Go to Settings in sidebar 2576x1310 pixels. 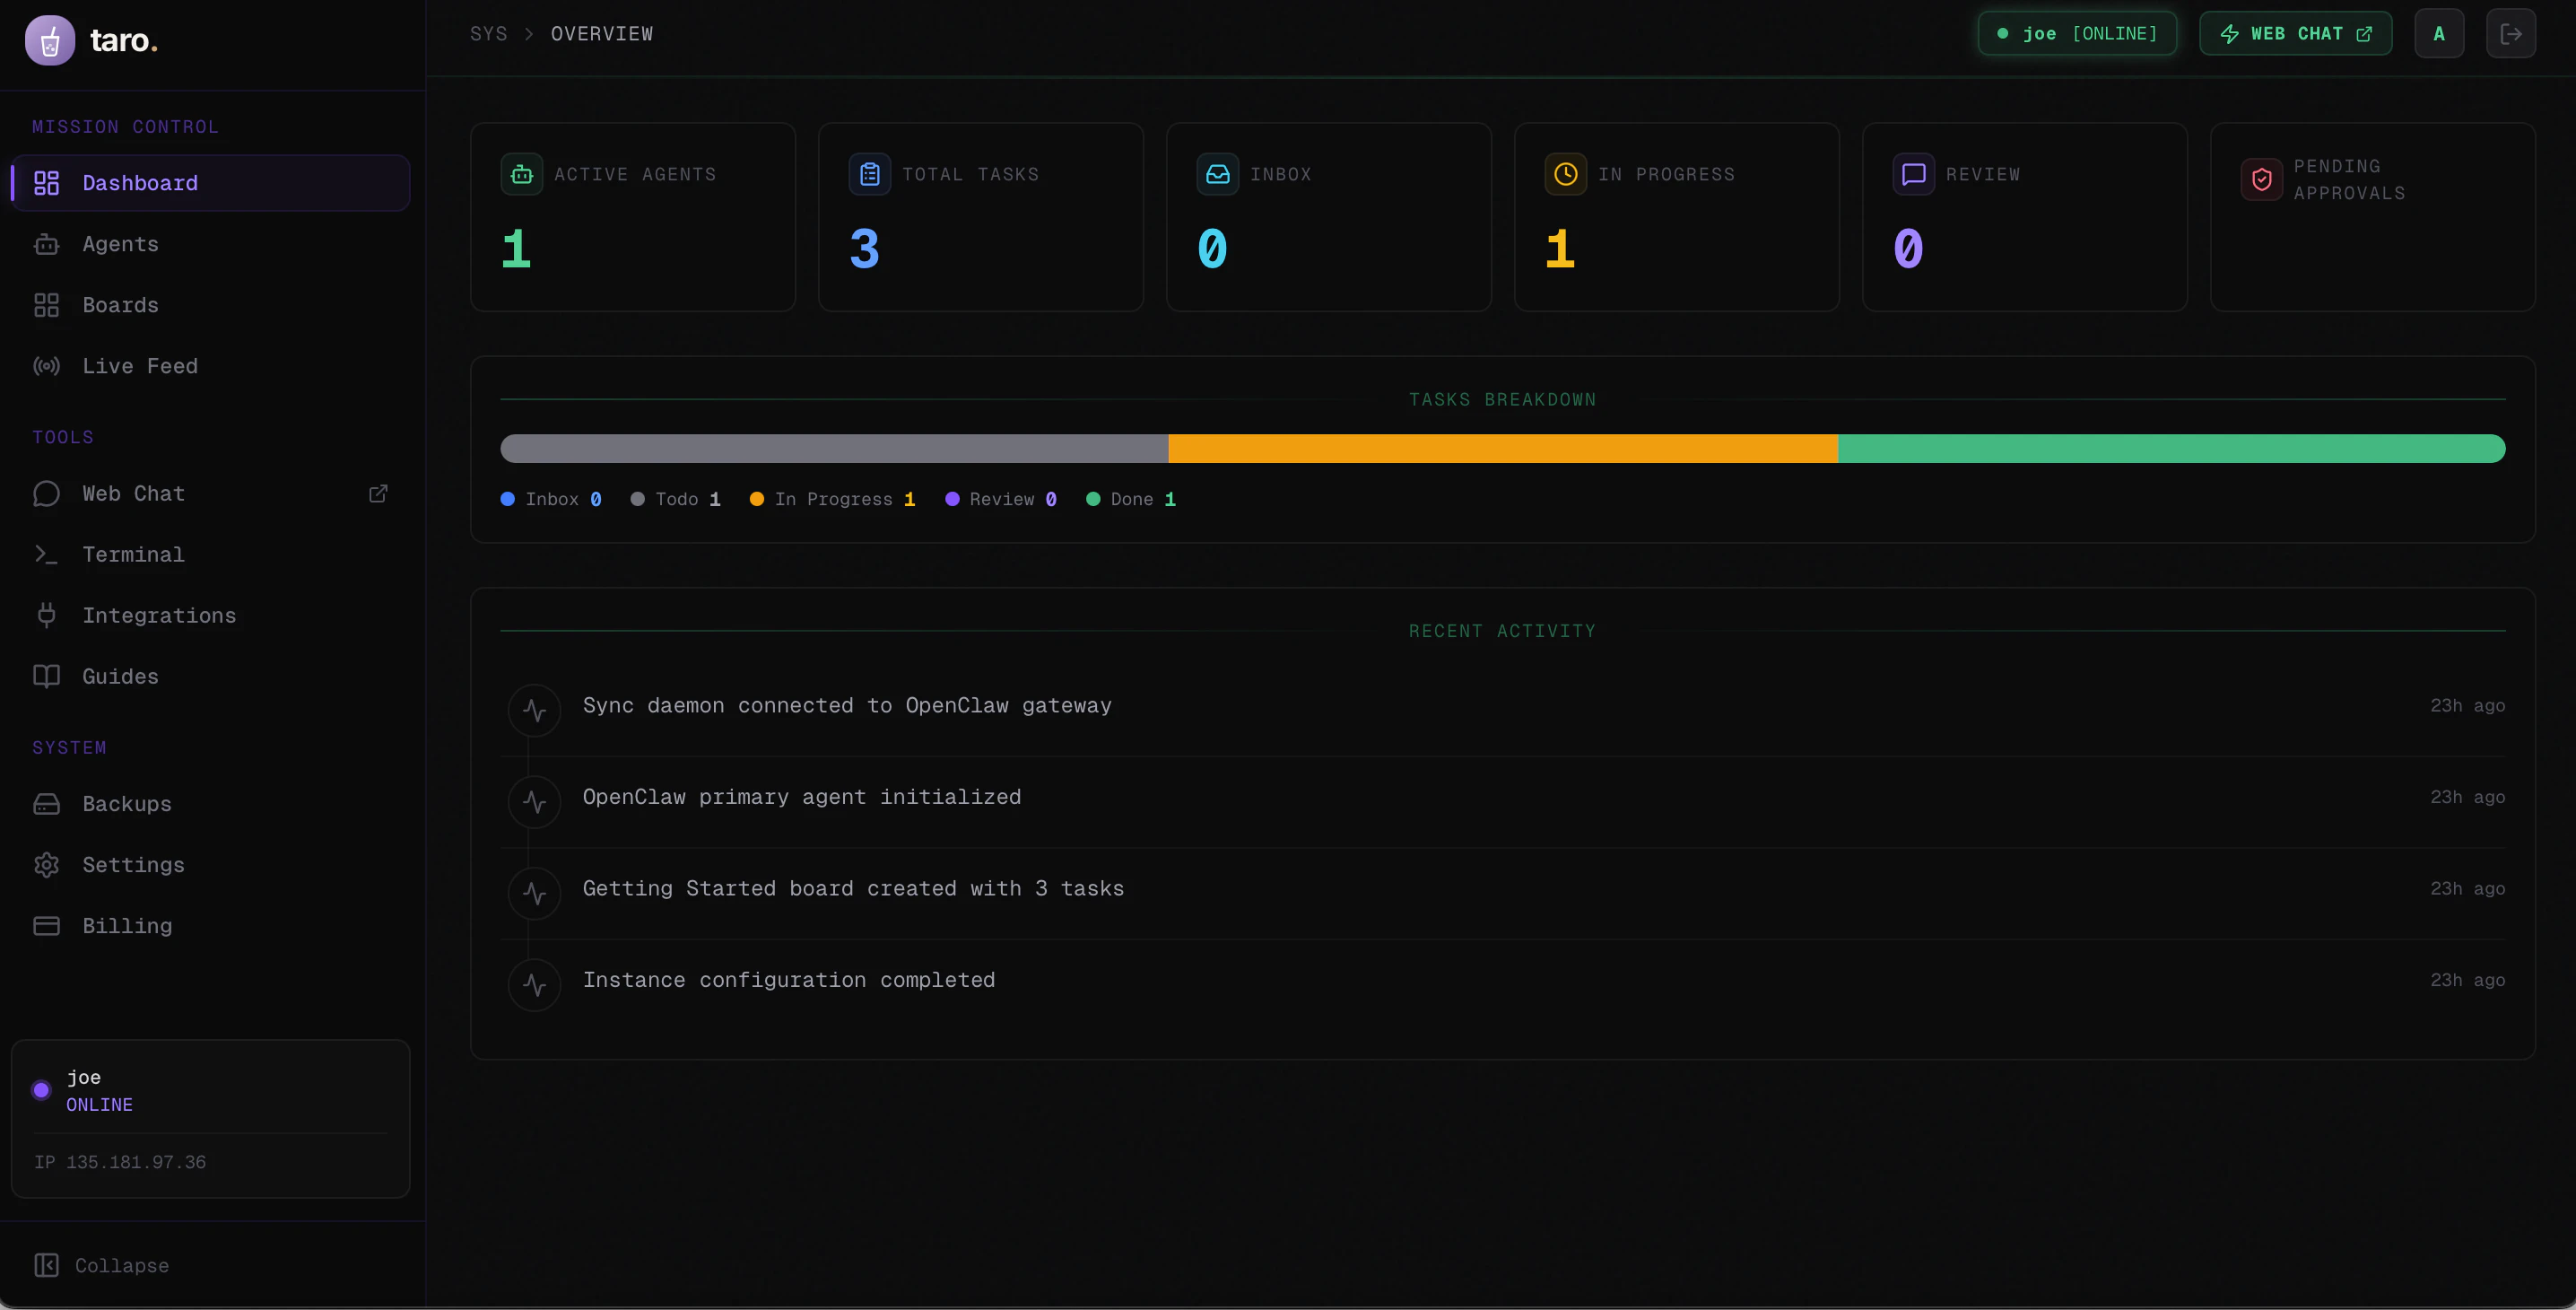click(132, 865)
